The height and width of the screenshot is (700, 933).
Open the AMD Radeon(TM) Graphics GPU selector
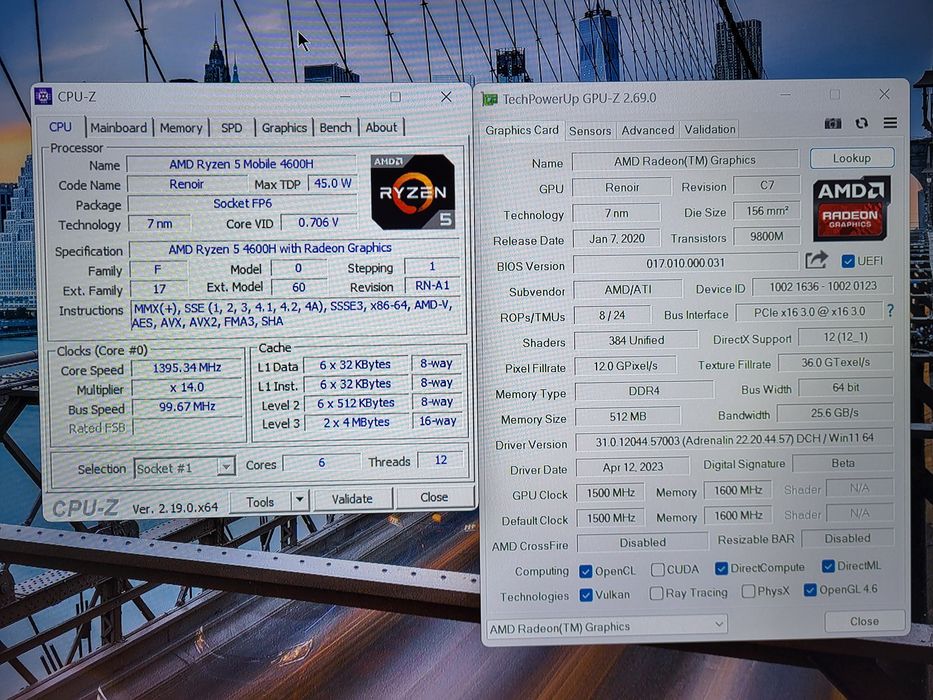607,626
